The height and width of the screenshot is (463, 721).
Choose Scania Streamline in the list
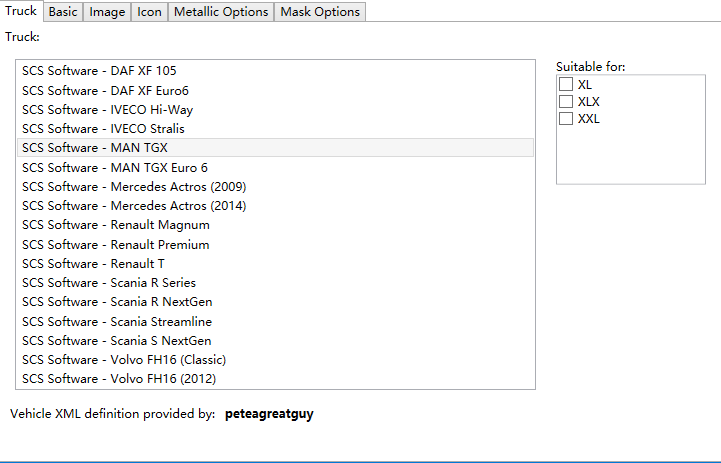click(x=117, y=322)
